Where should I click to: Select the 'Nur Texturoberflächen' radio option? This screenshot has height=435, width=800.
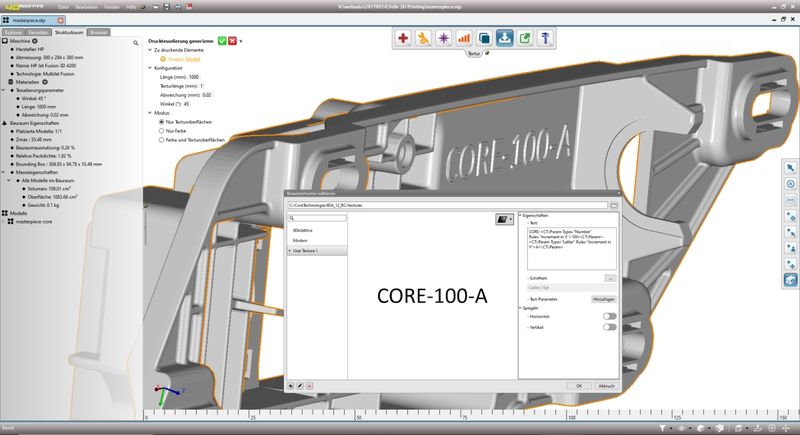click(163, 121)
